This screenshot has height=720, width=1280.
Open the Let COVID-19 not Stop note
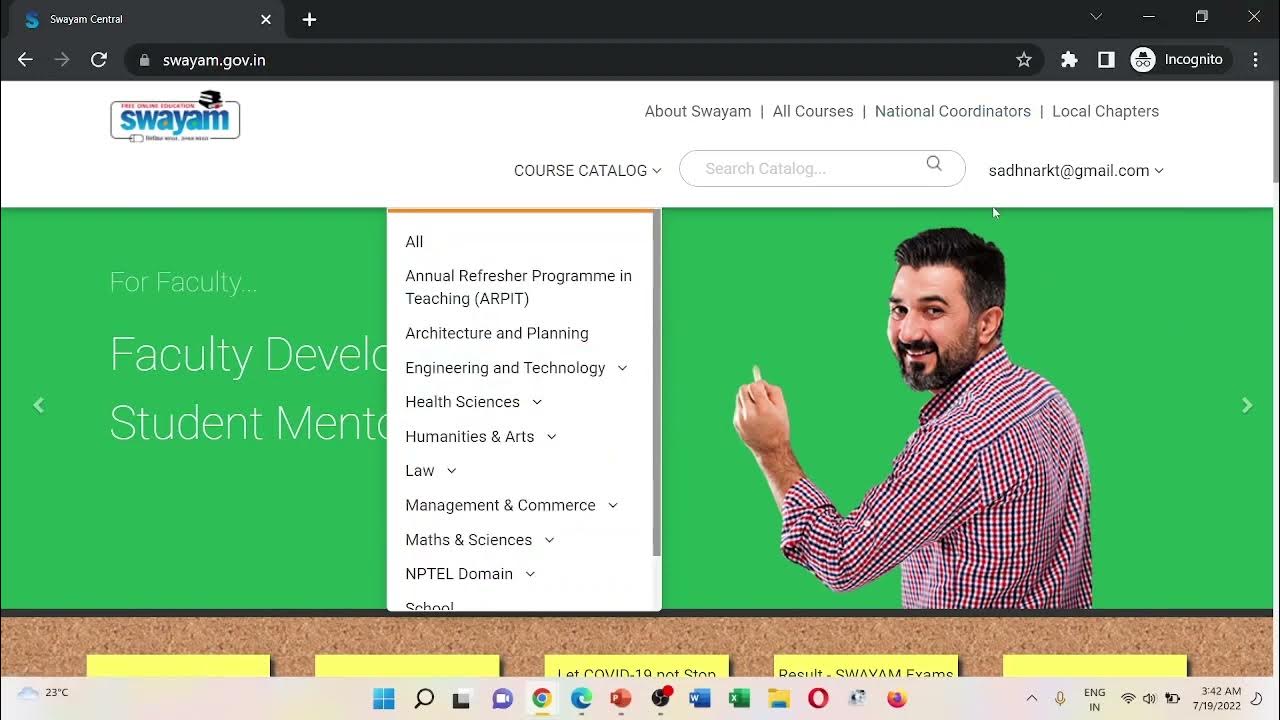point(637,667)
